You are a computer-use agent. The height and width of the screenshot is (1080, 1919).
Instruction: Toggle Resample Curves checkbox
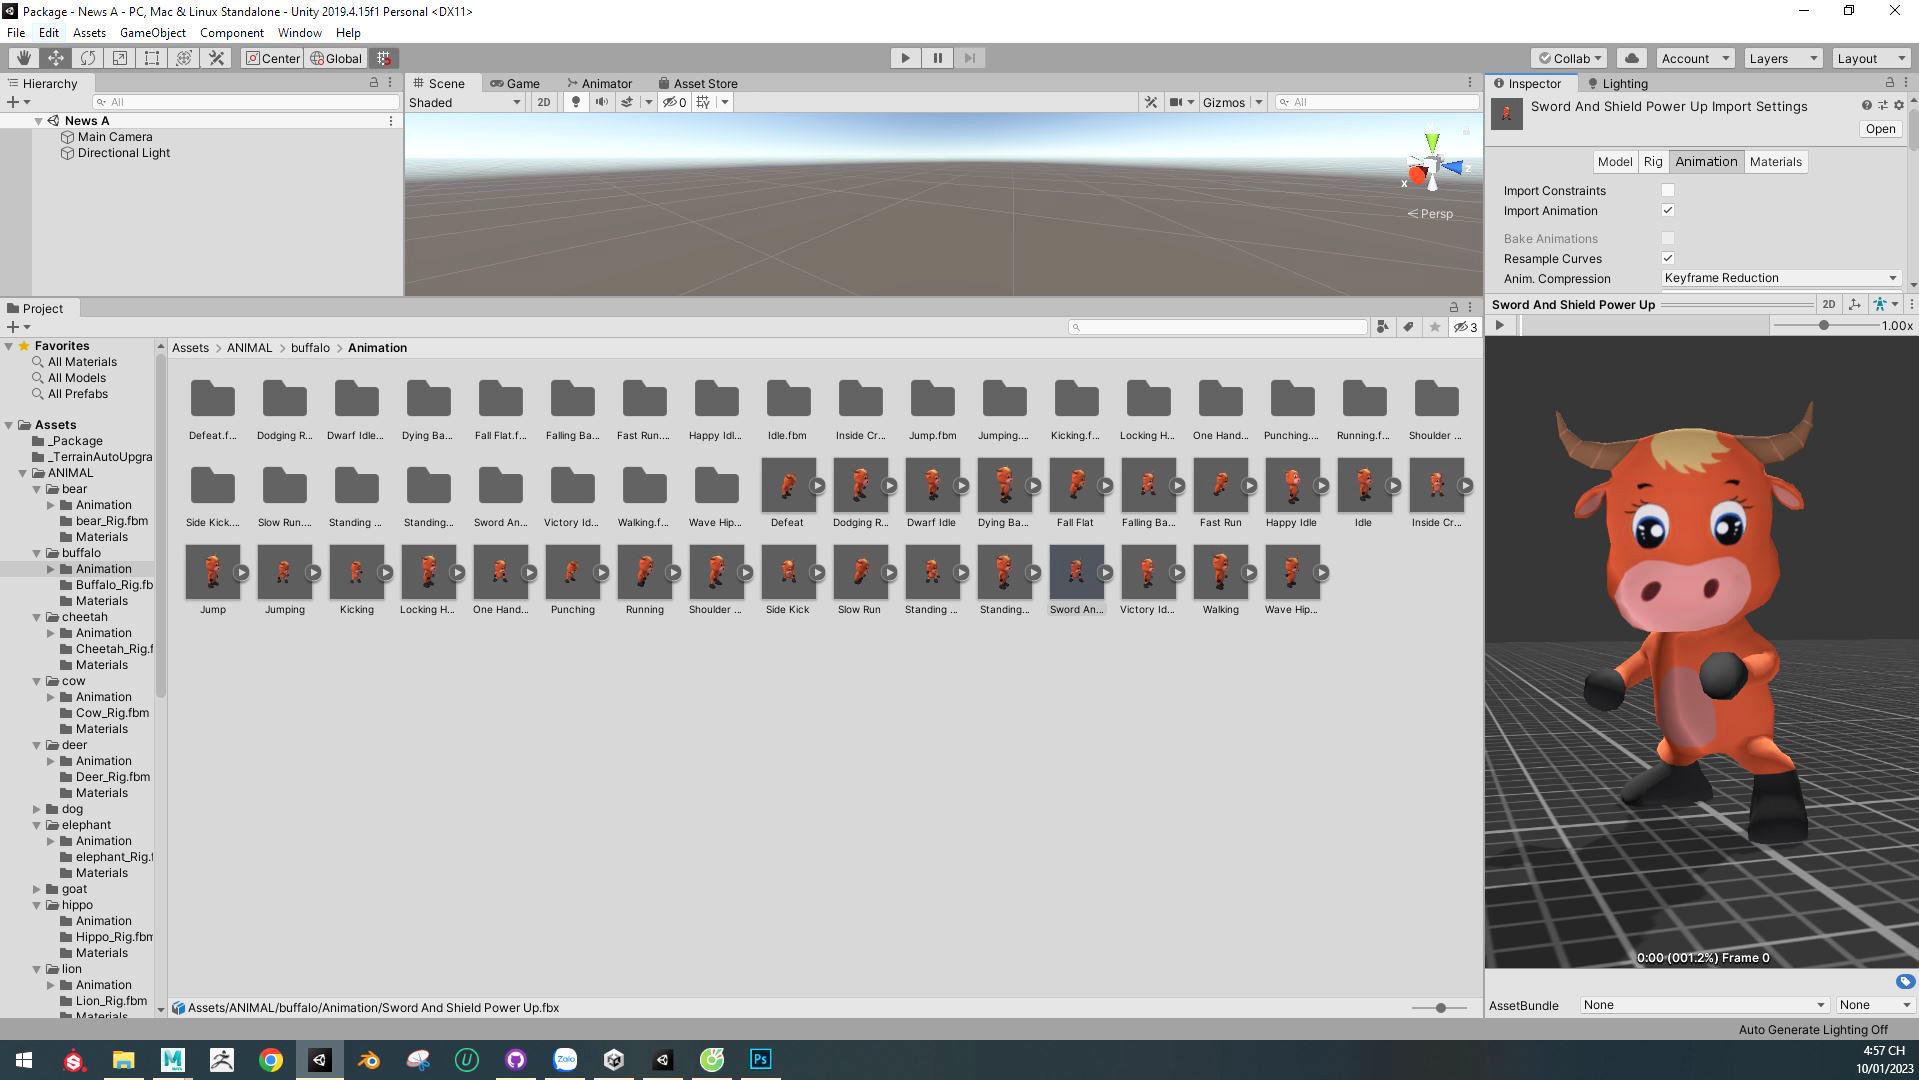click(1667, 258)
